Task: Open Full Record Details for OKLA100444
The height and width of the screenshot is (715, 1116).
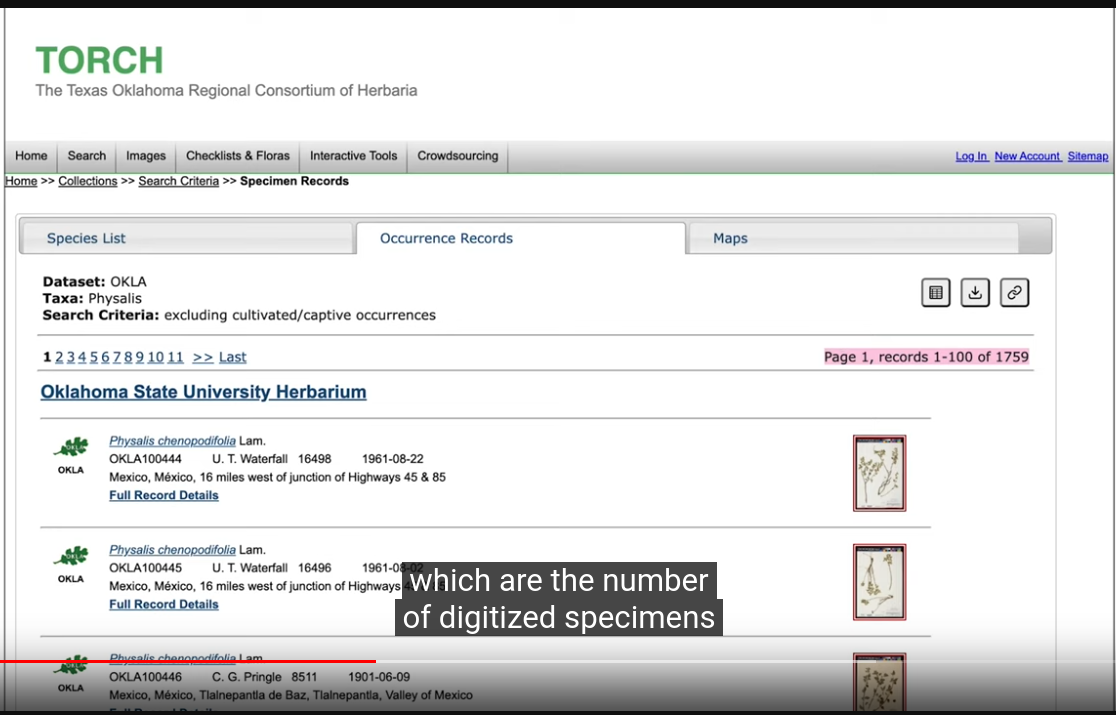Action: (x=164, y=495)
